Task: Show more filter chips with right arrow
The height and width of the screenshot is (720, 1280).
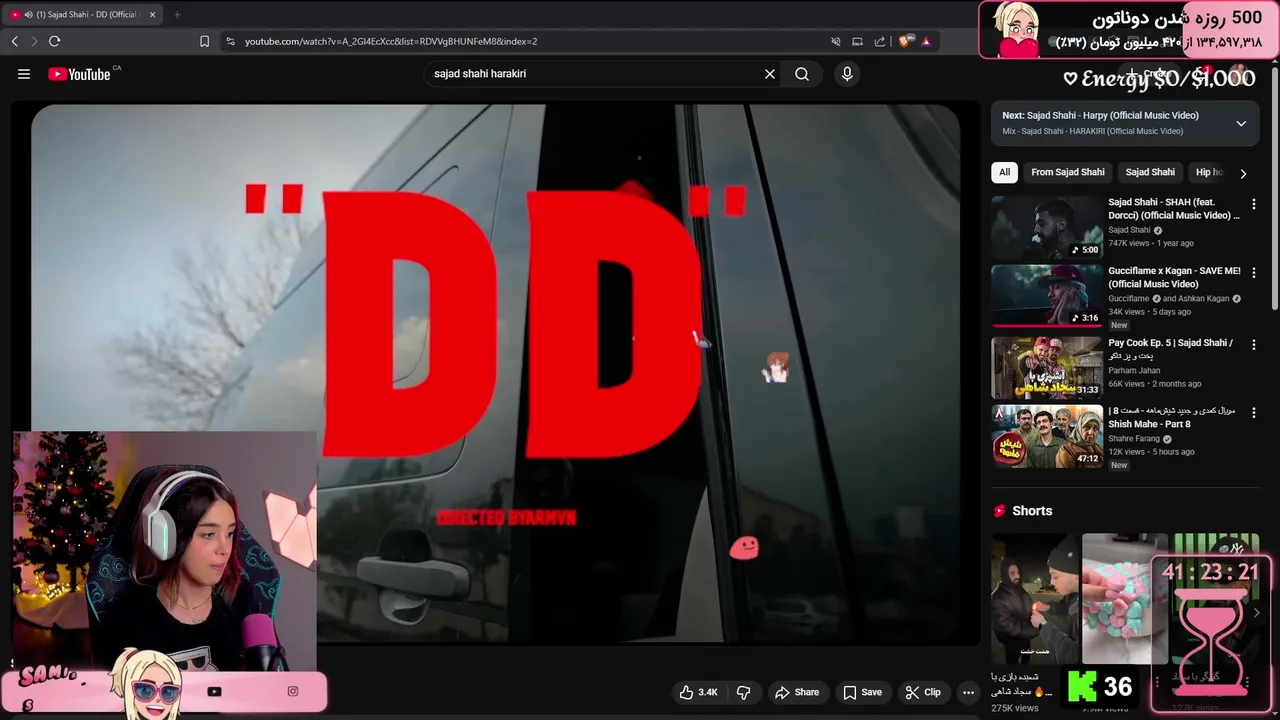Action: [x=1243, y=173]
